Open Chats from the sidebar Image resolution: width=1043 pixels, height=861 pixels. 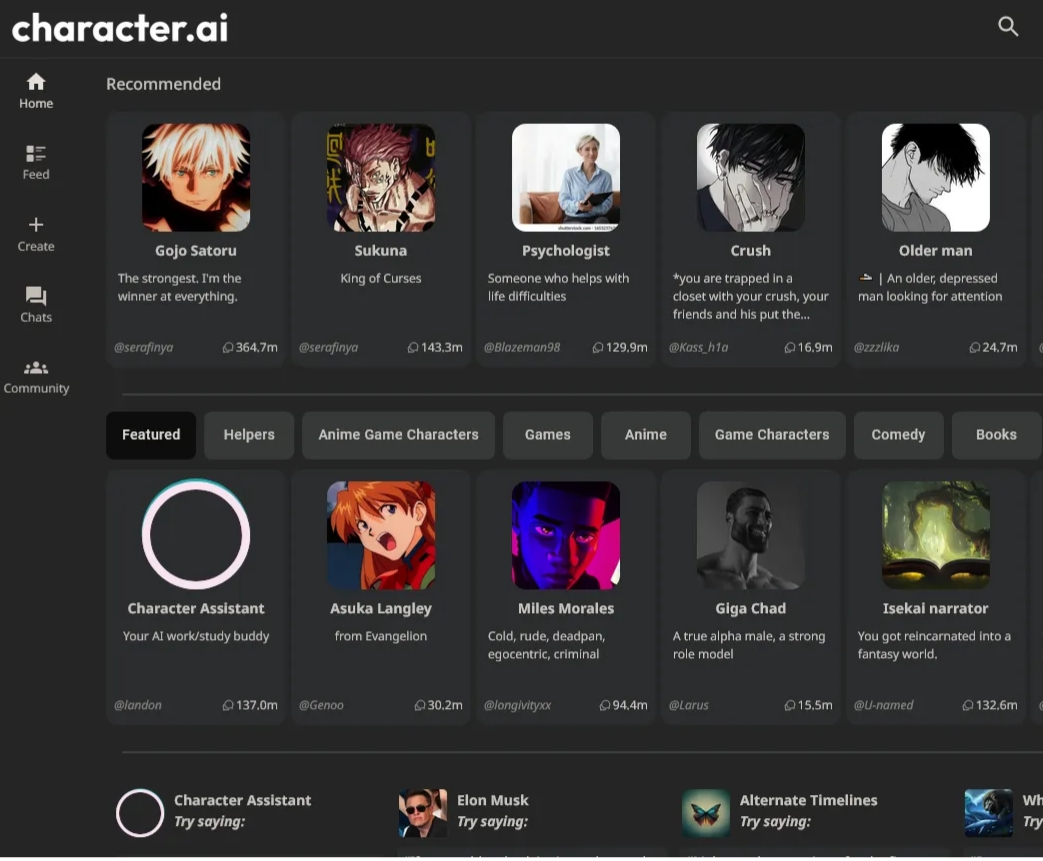click(36, 296)
